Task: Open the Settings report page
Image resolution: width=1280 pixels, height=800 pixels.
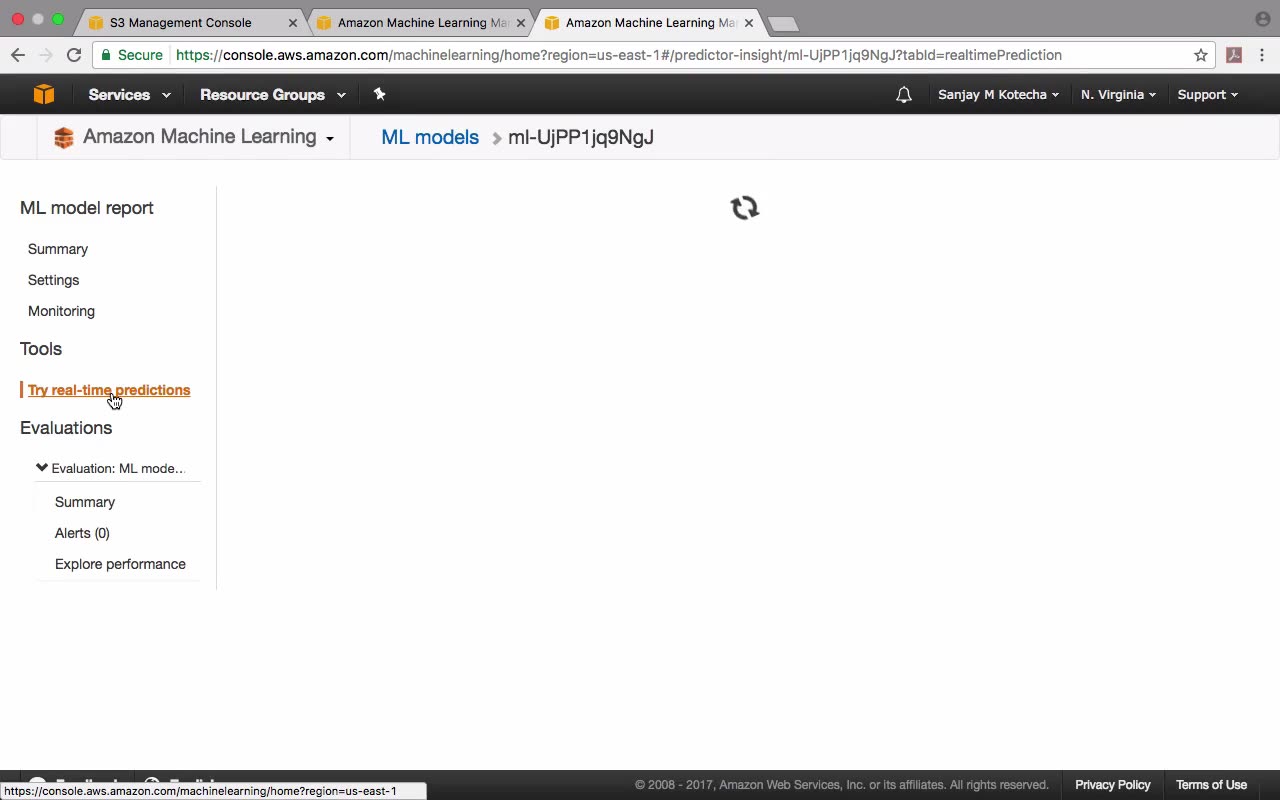Action: coord(54,280)
